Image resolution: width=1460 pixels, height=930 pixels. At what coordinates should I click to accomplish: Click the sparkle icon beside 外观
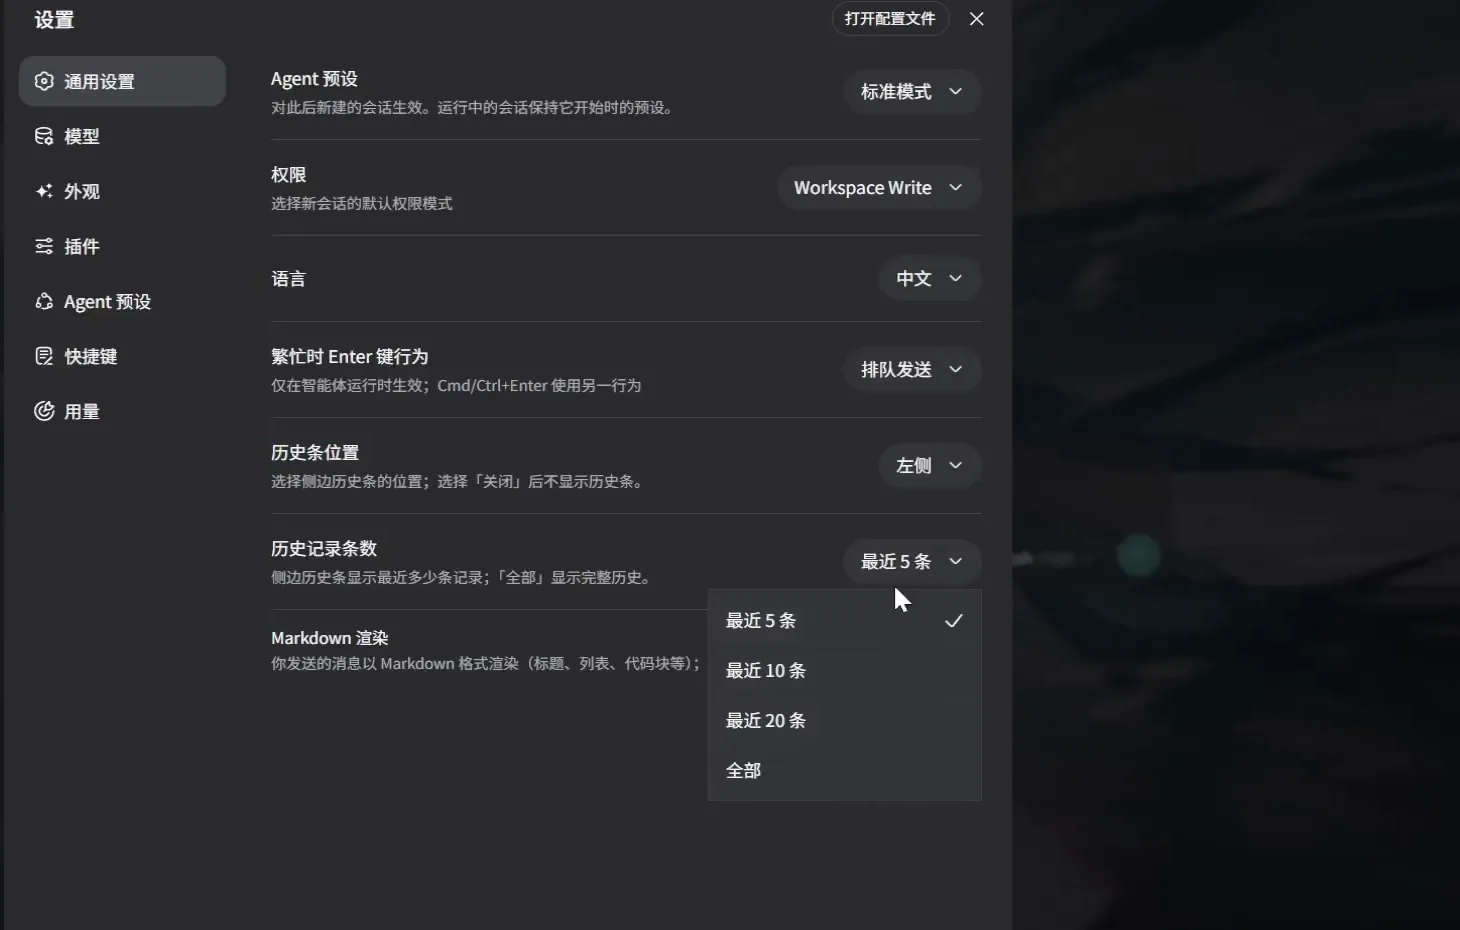pos(44,191)
